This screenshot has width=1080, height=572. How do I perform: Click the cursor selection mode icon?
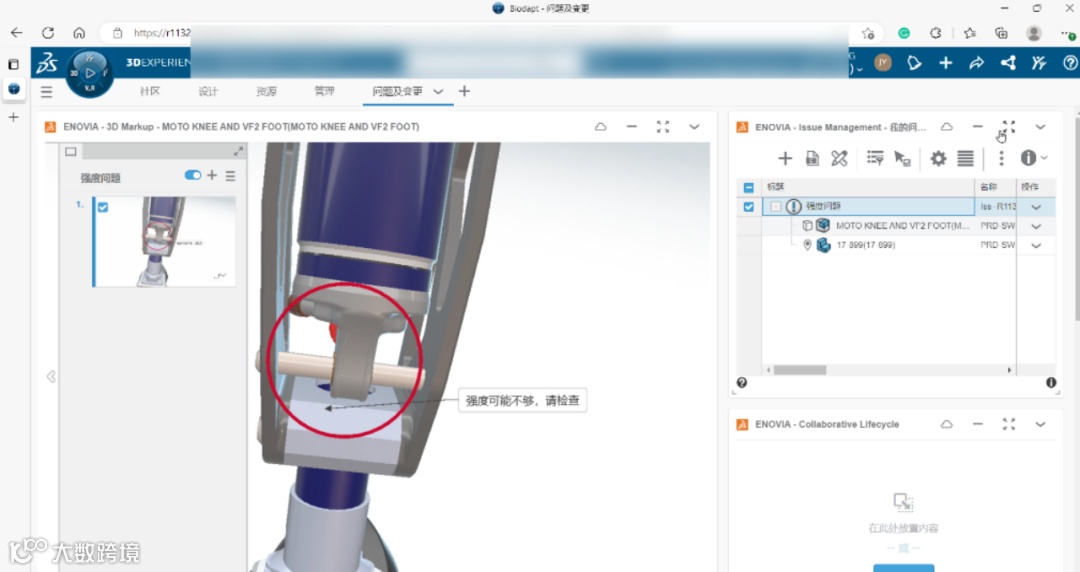click(x=902, y=159)
